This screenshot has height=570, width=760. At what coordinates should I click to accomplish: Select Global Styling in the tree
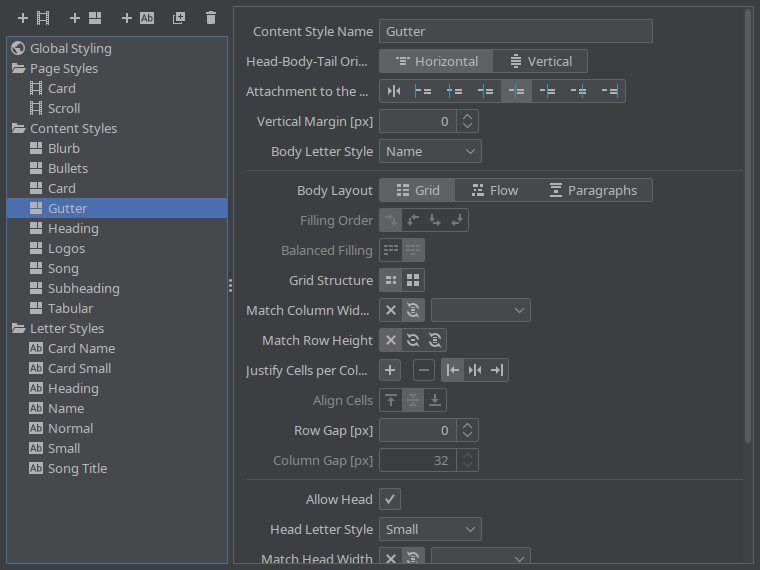click(x=70, y=49)
